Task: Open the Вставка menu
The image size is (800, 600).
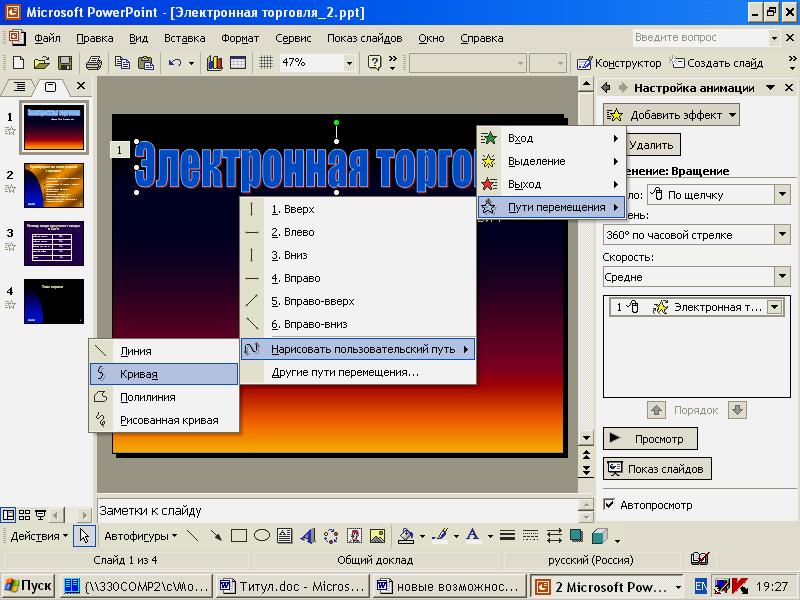Action: pos(184,38)
